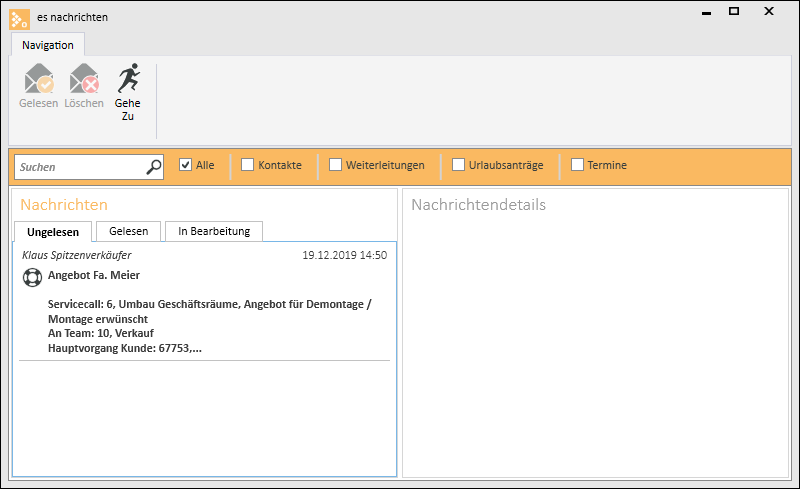Screen dimensions: 800x489
Task: Click the magnifier search icon
Action: (154, 167)
